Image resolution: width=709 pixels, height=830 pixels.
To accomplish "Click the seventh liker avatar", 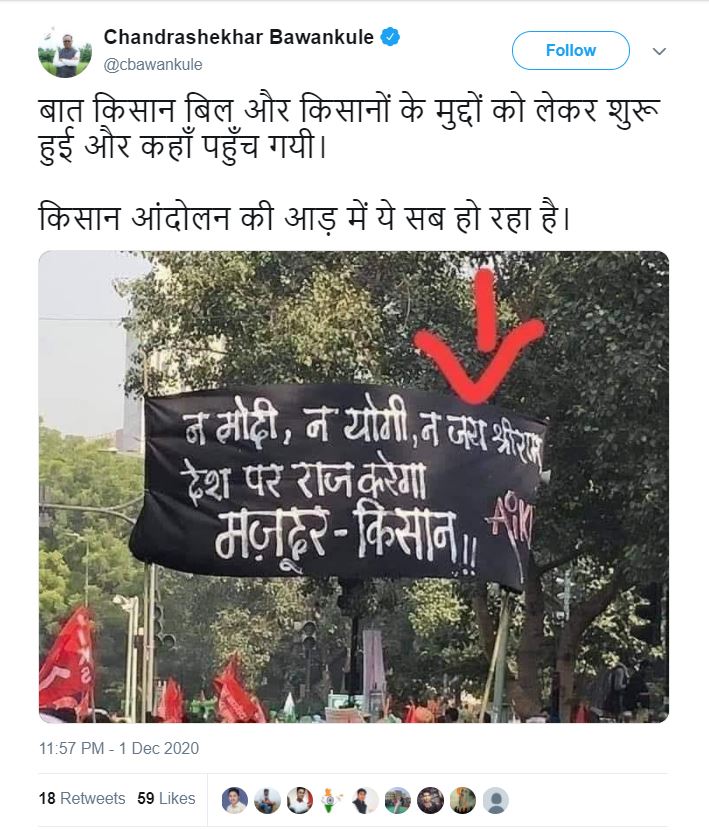I will (430, 800).
